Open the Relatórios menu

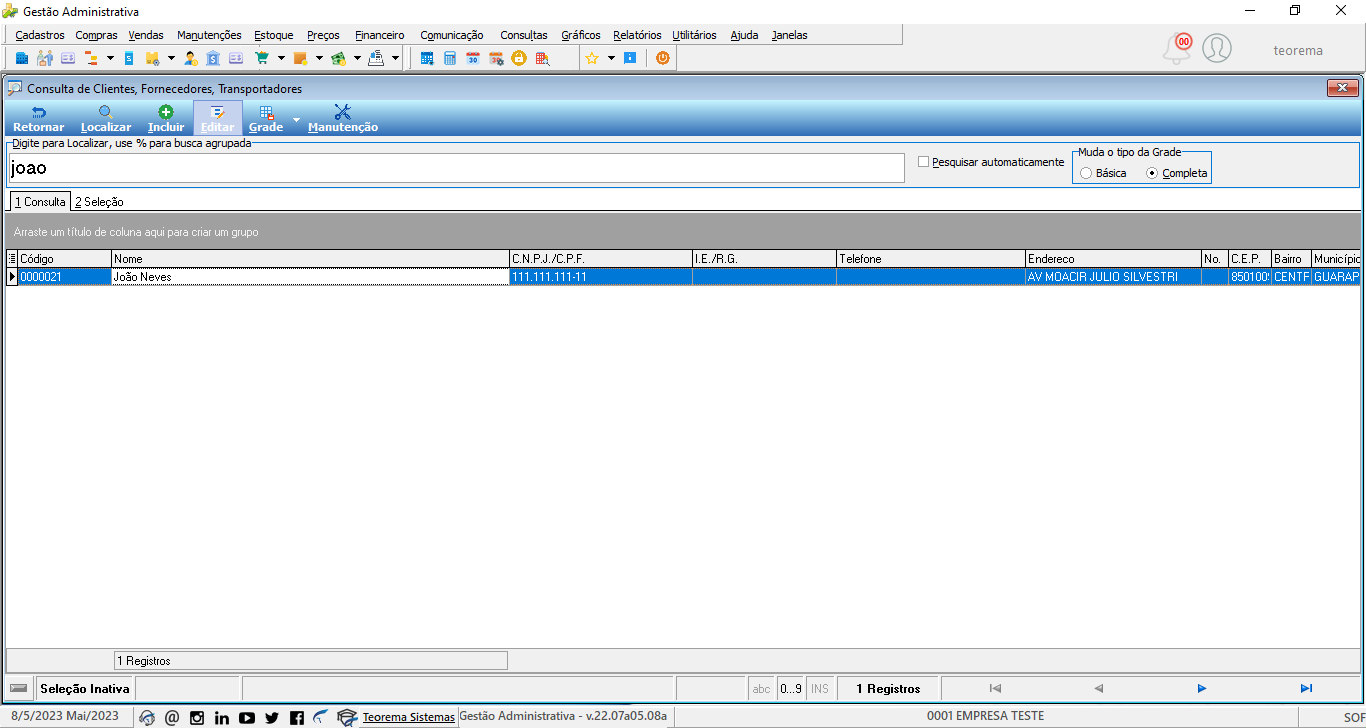coord(637,35)
